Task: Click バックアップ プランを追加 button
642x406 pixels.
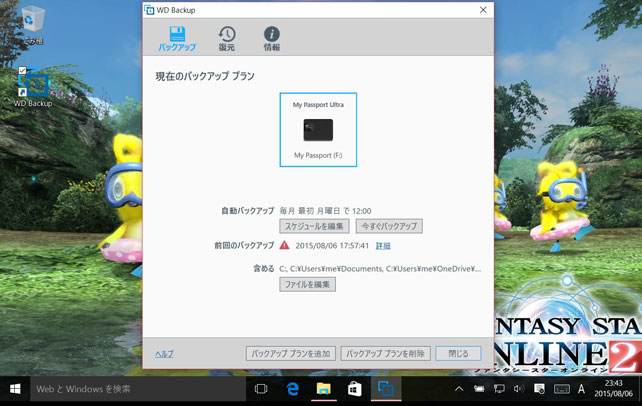Action: click(290, 354)
